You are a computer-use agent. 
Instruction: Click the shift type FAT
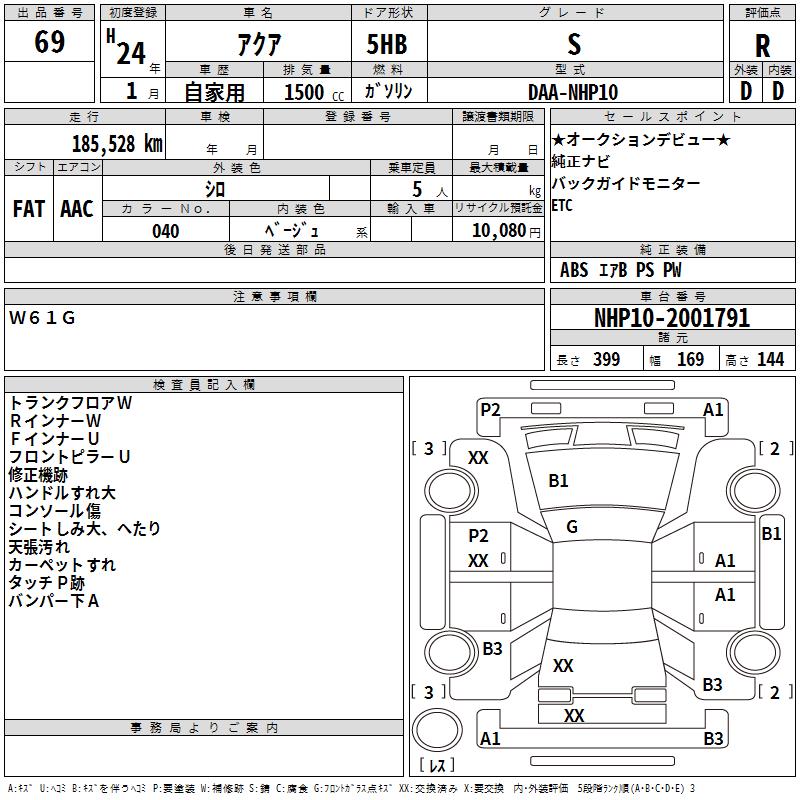(29, 209)
